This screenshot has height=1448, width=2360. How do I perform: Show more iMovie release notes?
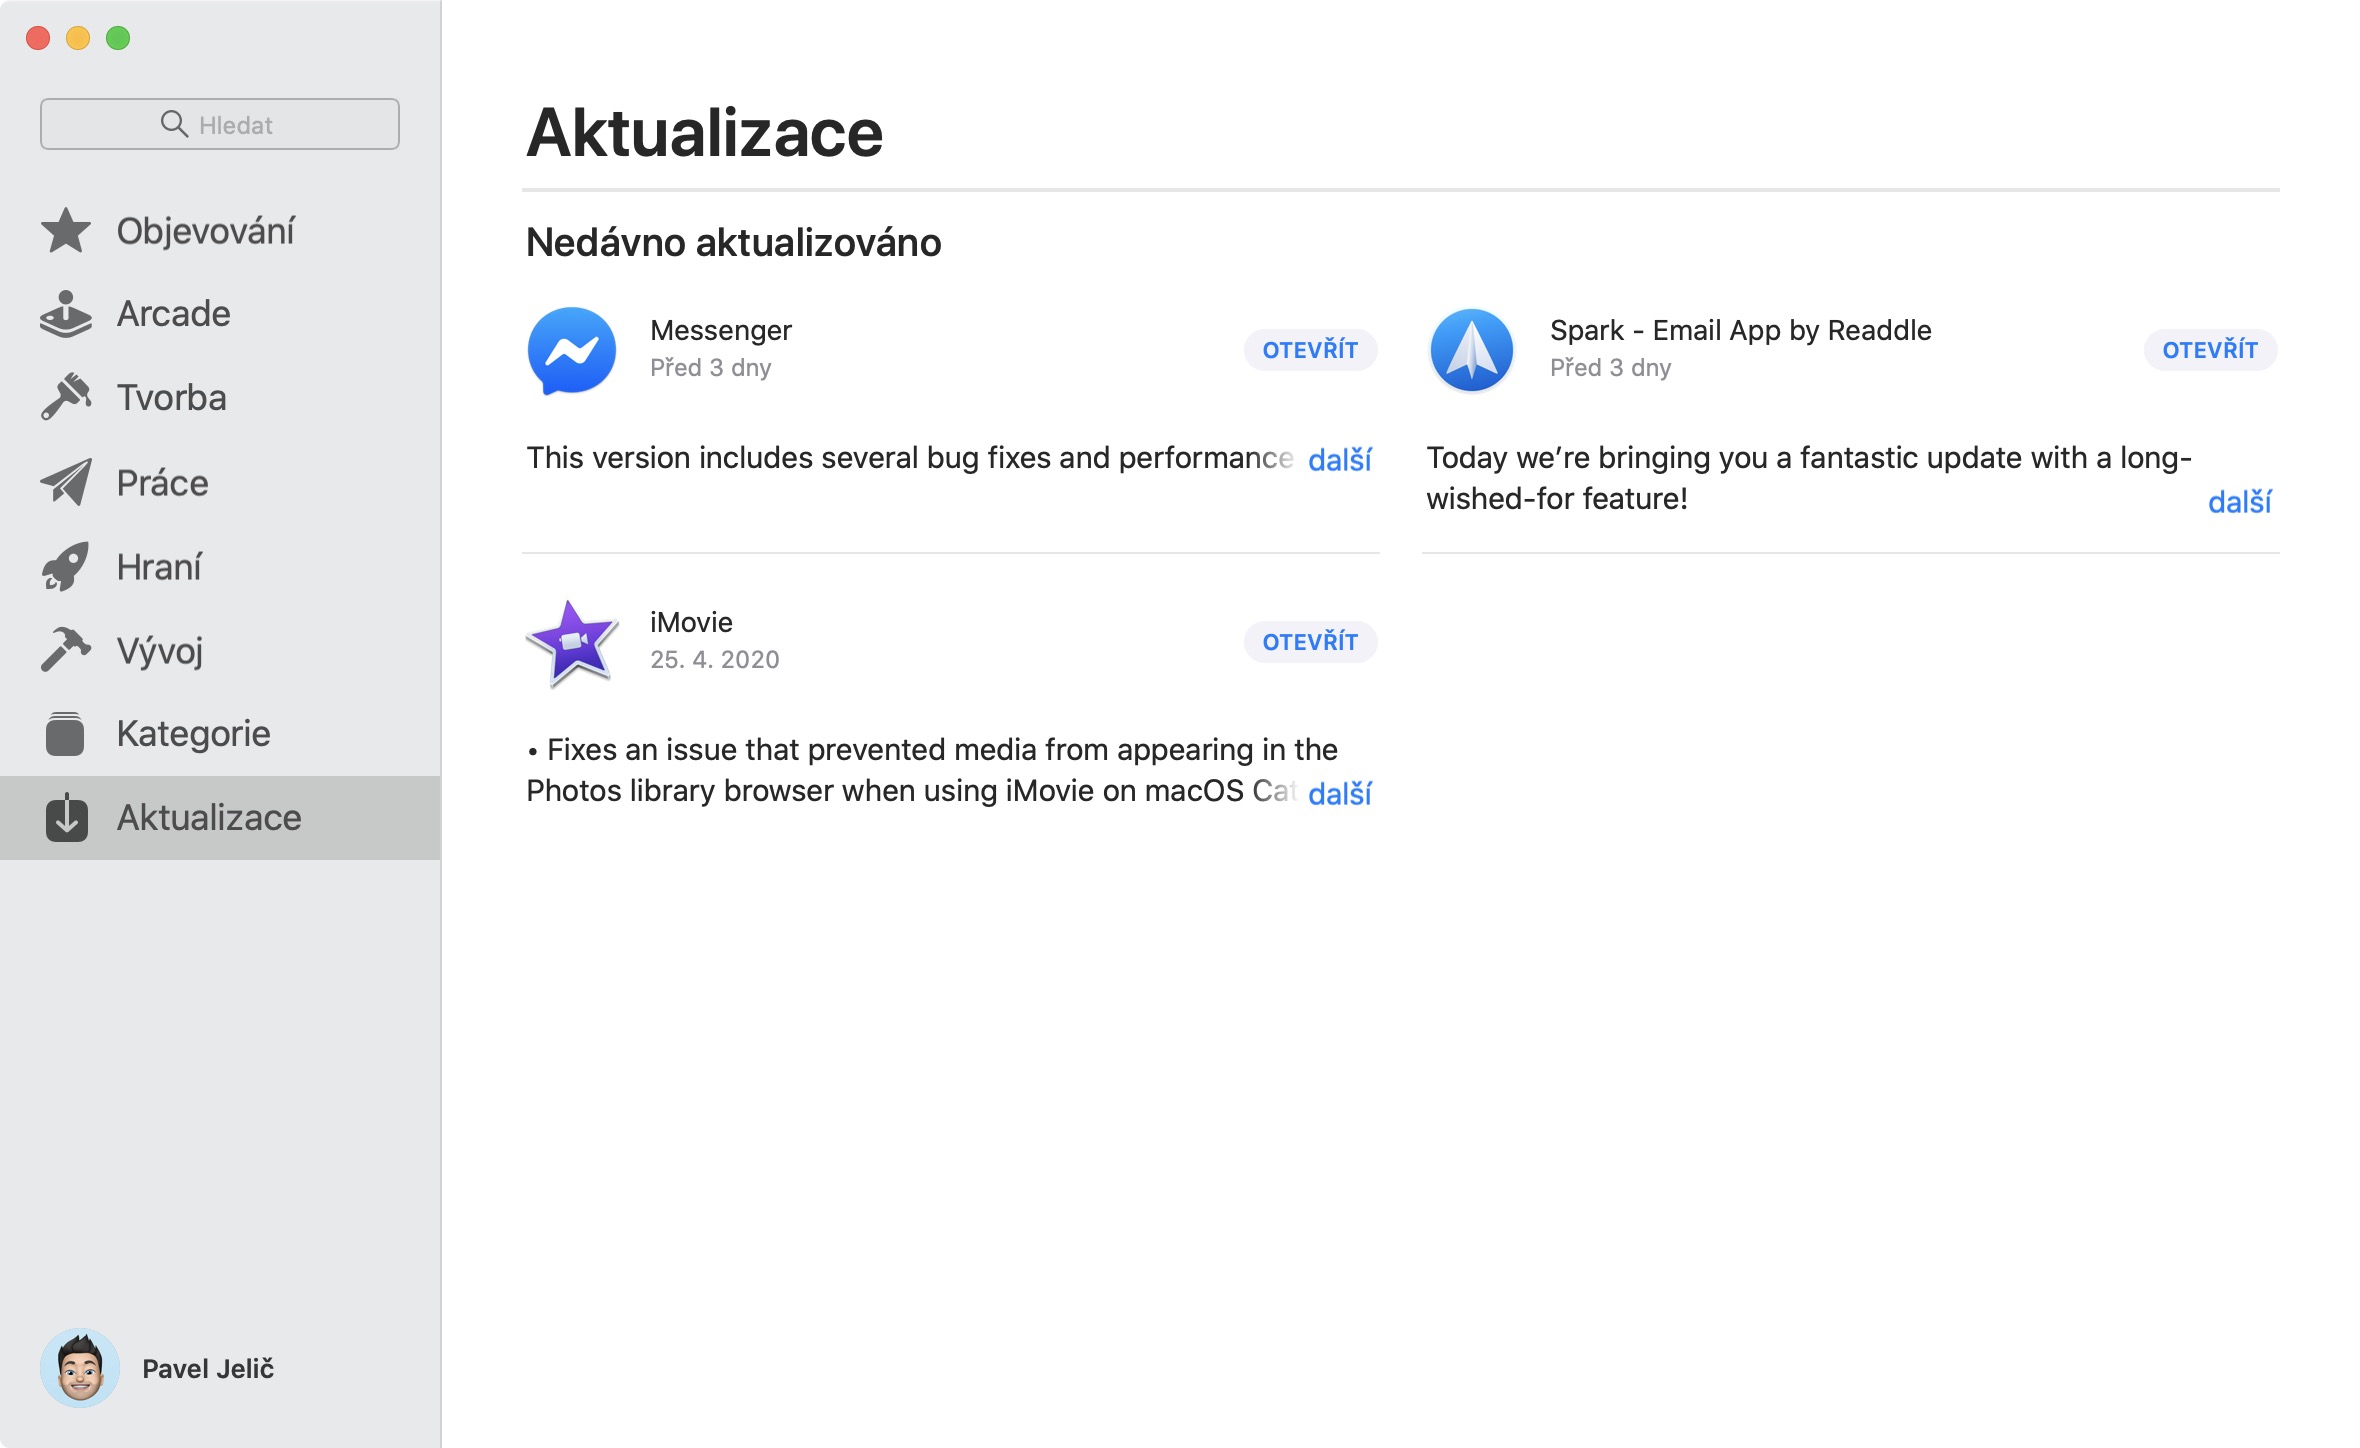1339,794
